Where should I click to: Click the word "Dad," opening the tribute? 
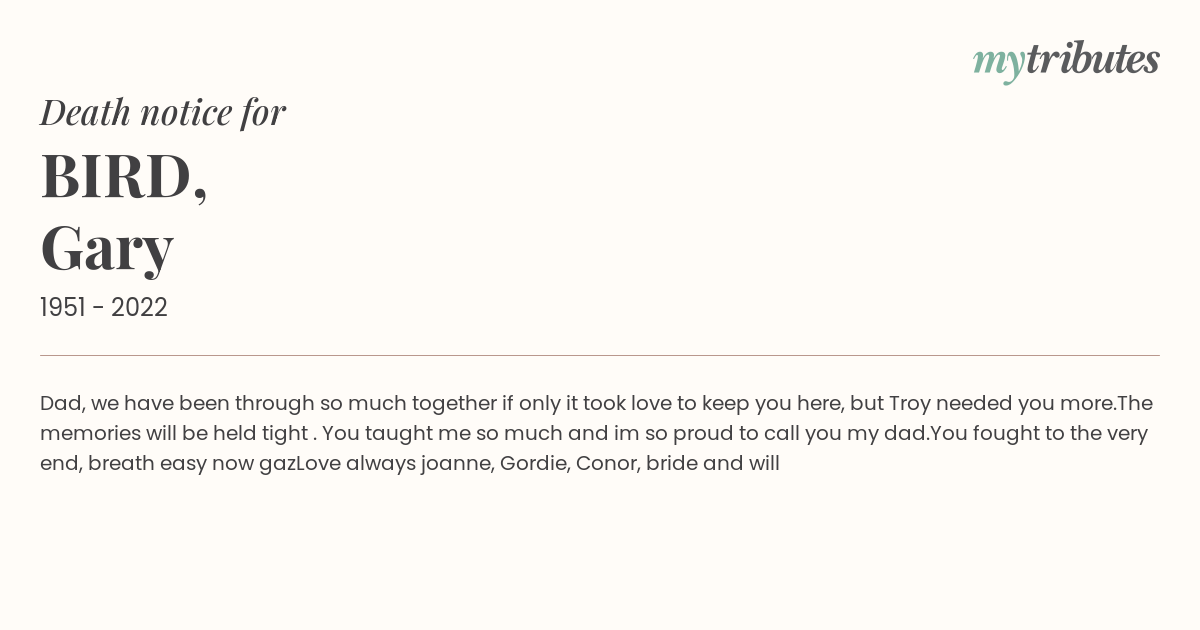pos(62,404)
